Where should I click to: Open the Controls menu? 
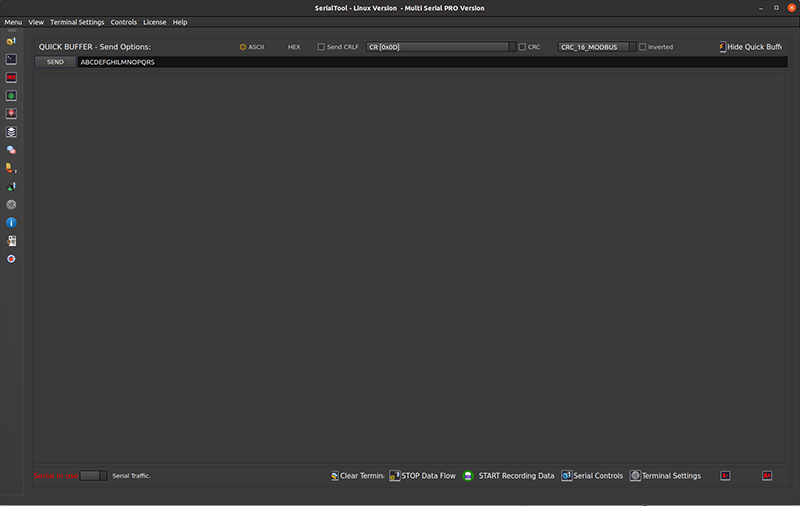pos(123,22)
